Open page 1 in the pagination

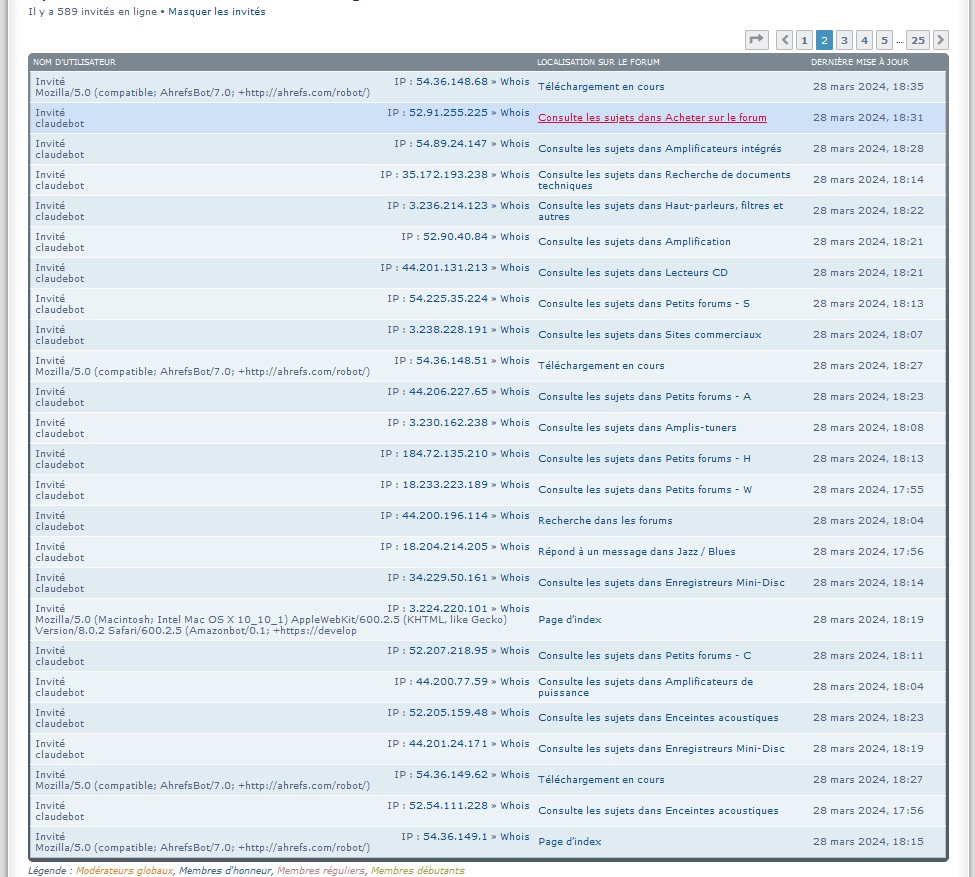coord(804,40)
